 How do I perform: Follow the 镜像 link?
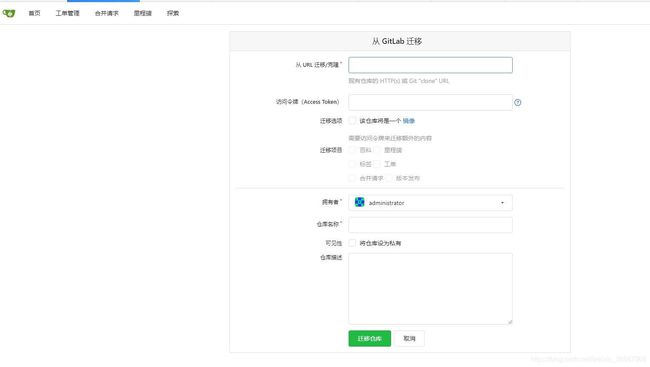pyautogui.click(x=409, y=121)
